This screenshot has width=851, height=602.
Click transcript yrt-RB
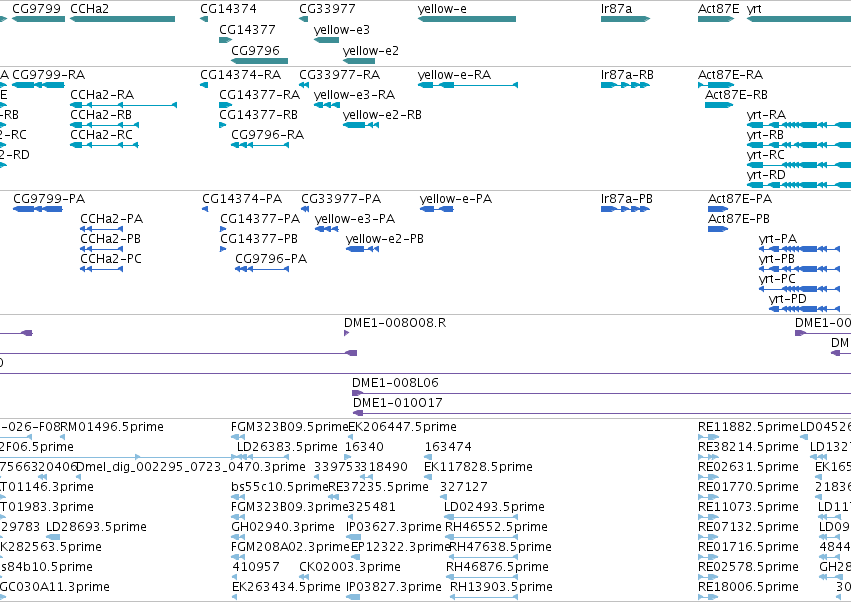799,145
